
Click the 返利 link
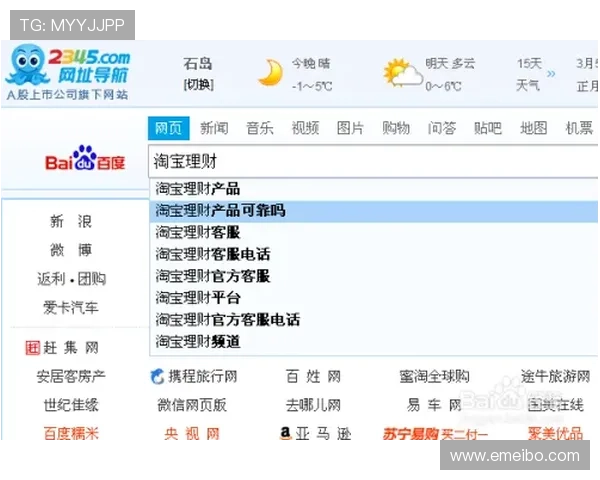pos(51,279)
